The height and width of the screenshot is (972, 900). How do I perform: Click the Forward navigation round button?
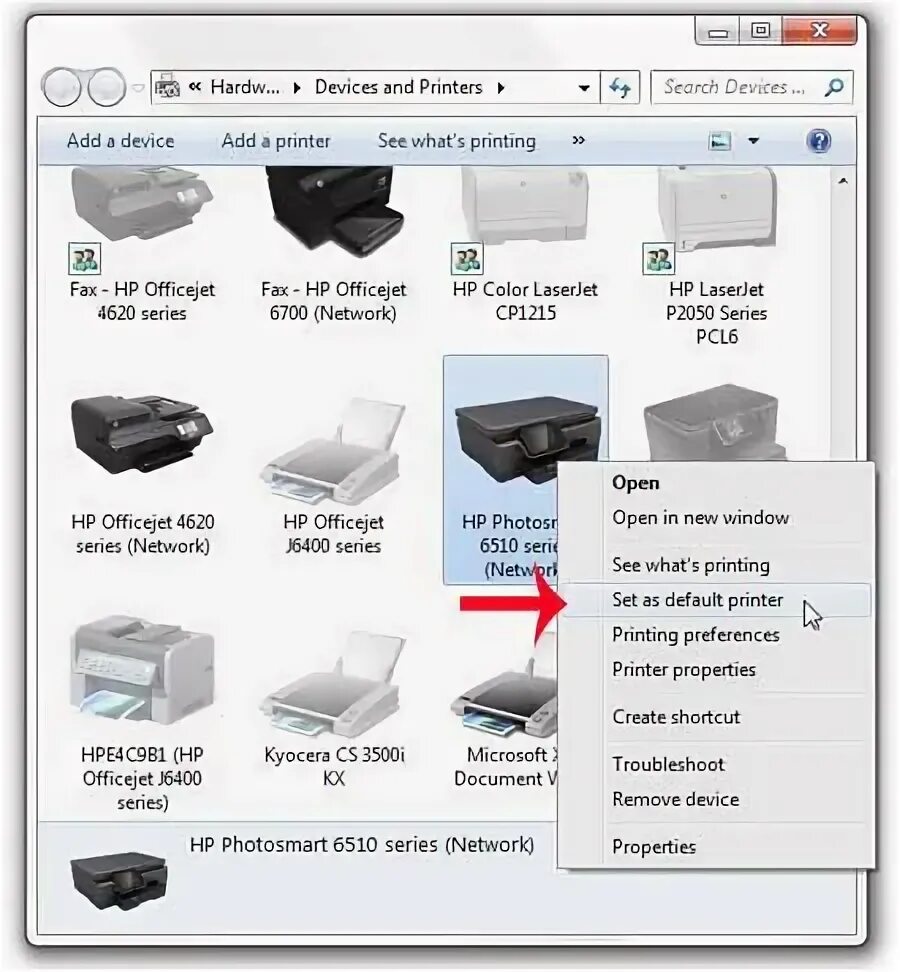(x=107, y=87)
